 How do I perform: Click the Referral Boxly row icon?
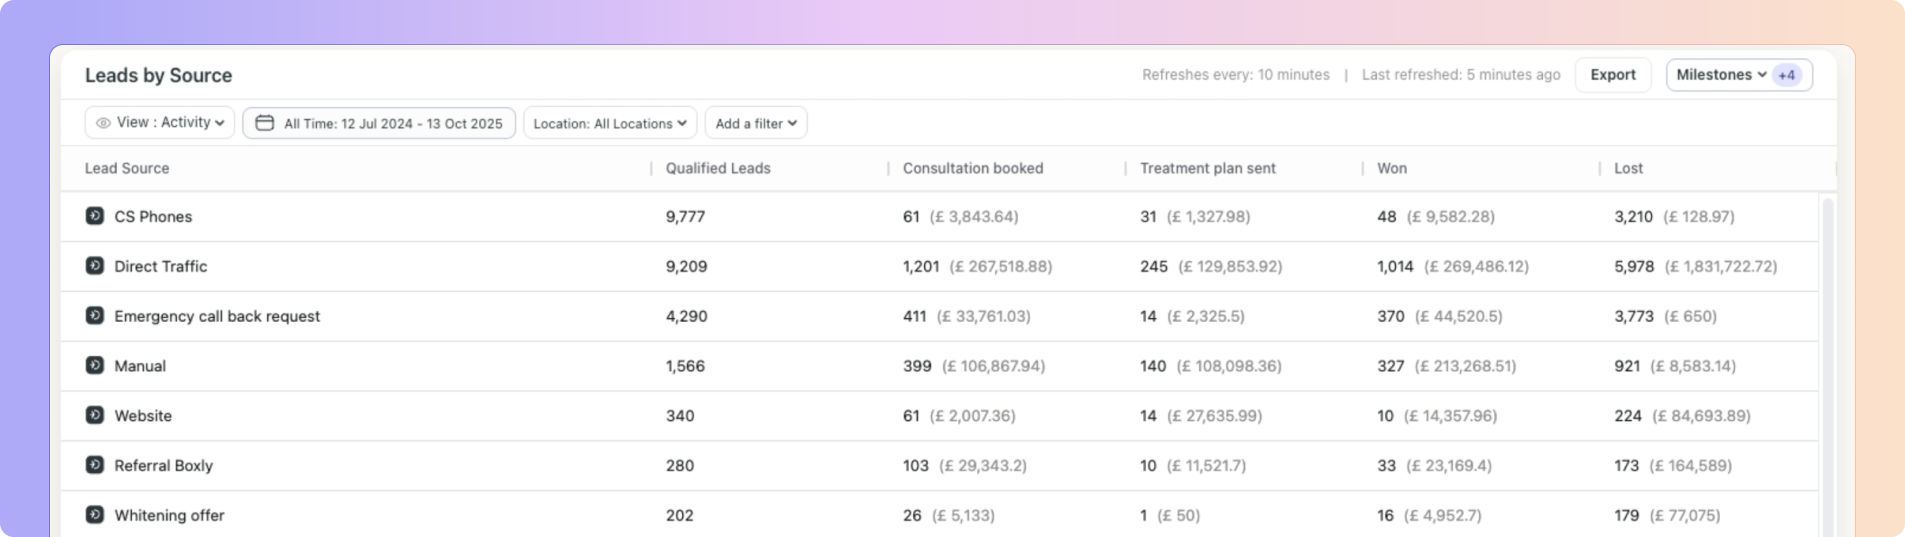[95, 465]
